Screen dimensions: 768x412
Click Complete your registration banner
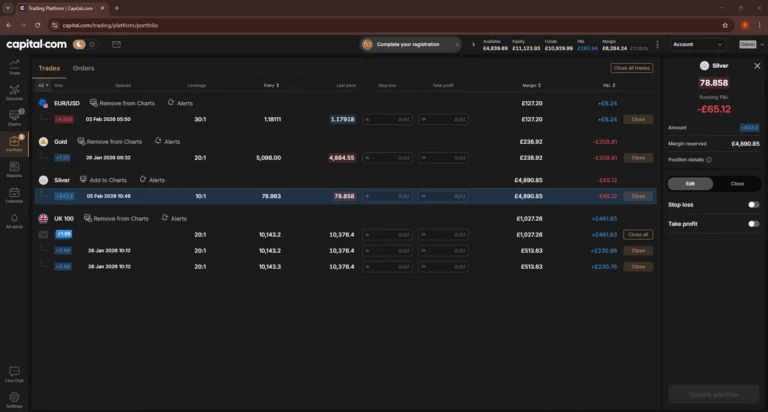click(x=410, y=45)
